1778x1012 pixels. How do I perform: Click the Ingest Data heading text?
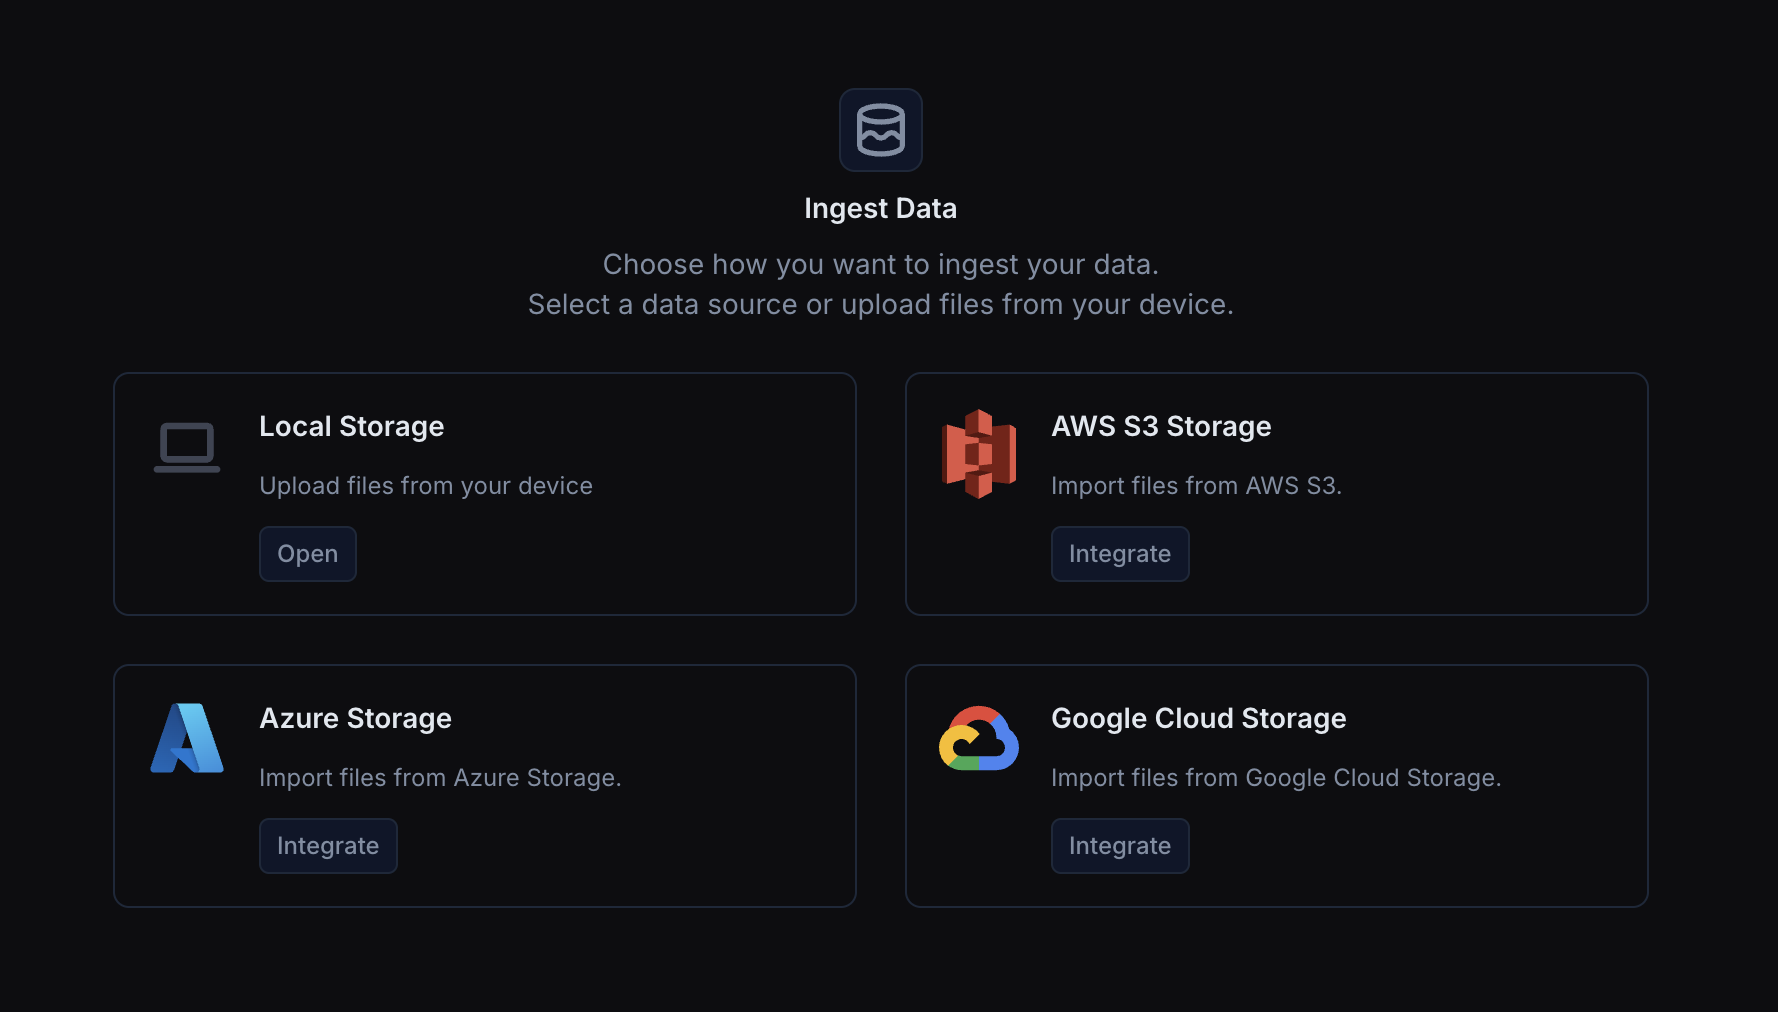click(x=880, y=208)
